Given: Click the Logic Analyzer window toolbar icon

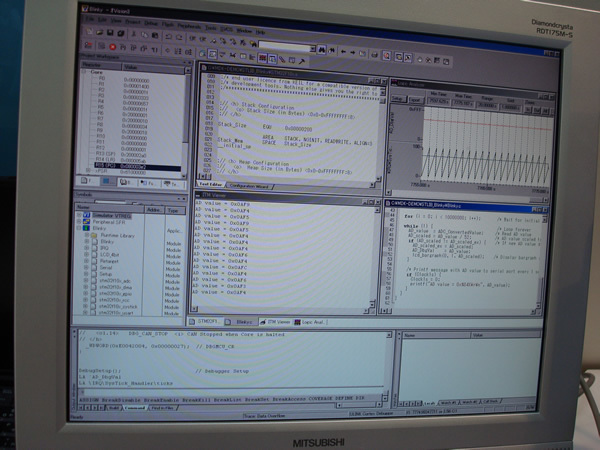Looking at the screenshot, I should [262, 58].
